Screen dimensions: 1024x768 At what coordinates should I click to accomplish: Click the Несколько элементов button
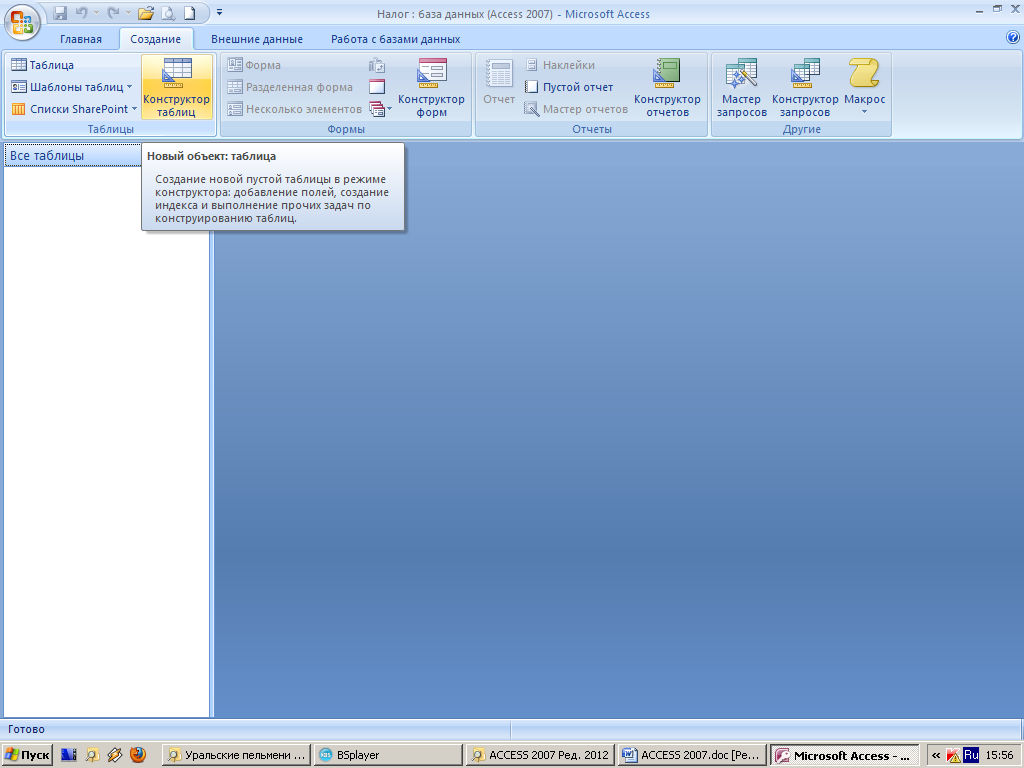point(295,109)
